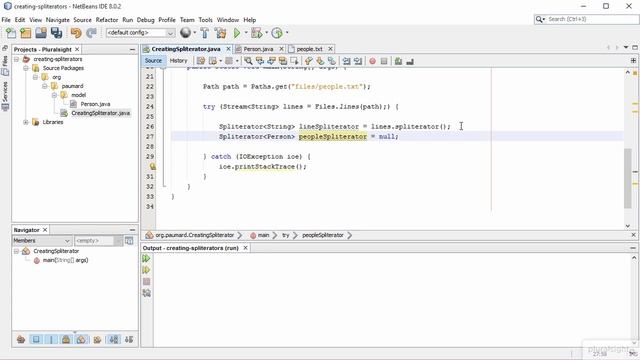Click the editor vertical scrollbar thumb
The image size is (640, 360).
click(x=628, y=178)
